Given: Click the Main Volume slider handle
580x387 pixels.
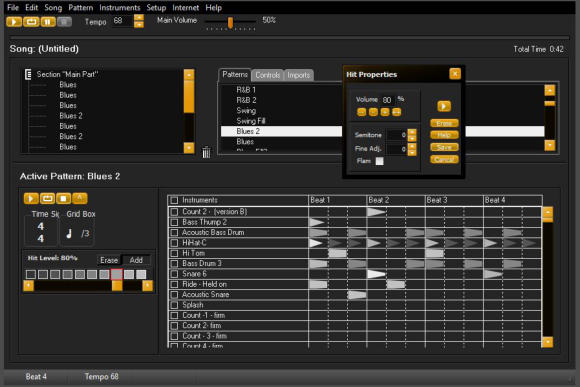Looking at the screenshot, I should pyautogui.click(x=230, y=23).
